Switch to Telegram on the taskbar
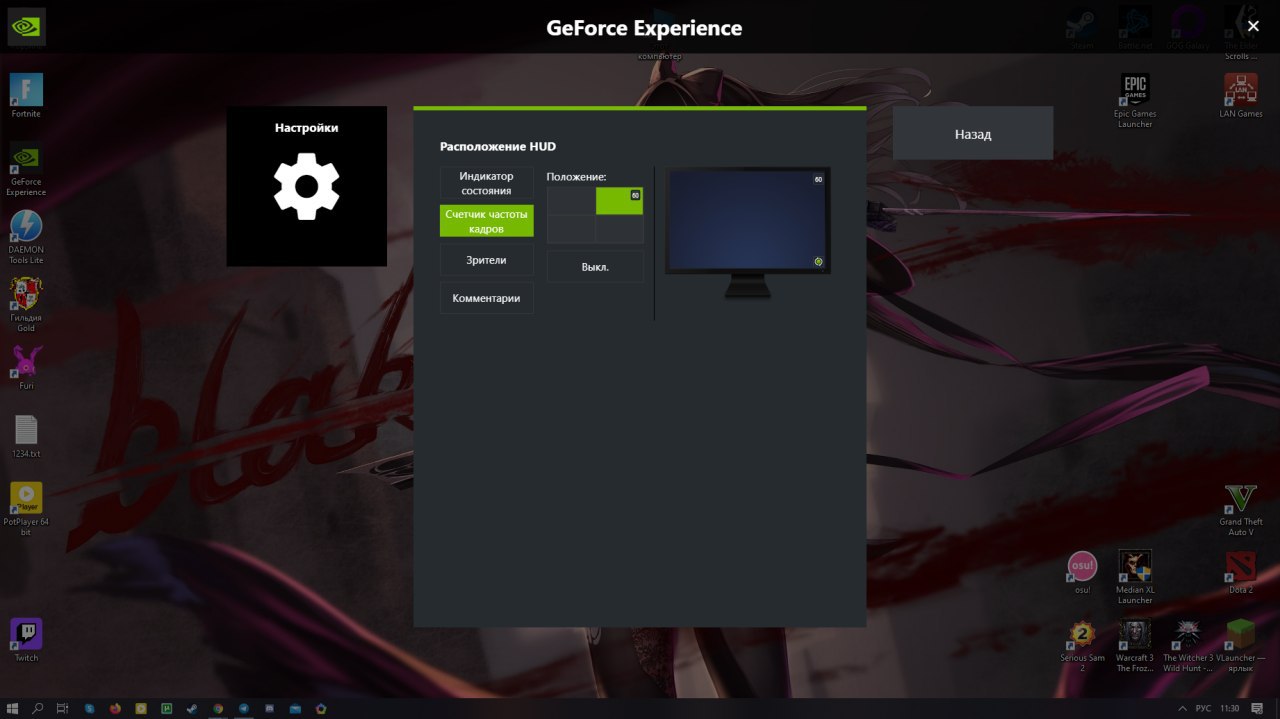 pyautogui.click(x=244, y=709)
